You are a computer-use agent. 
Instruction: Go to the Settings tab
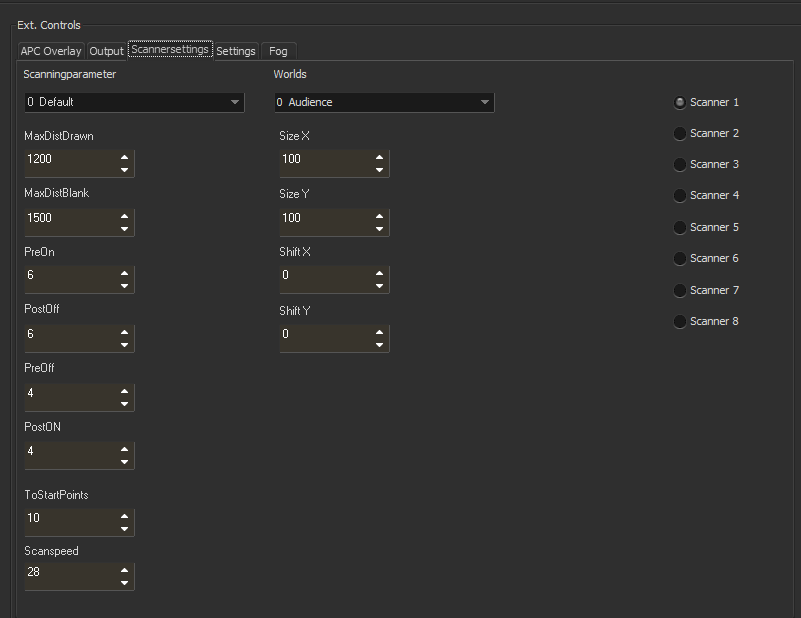(236, 51)
